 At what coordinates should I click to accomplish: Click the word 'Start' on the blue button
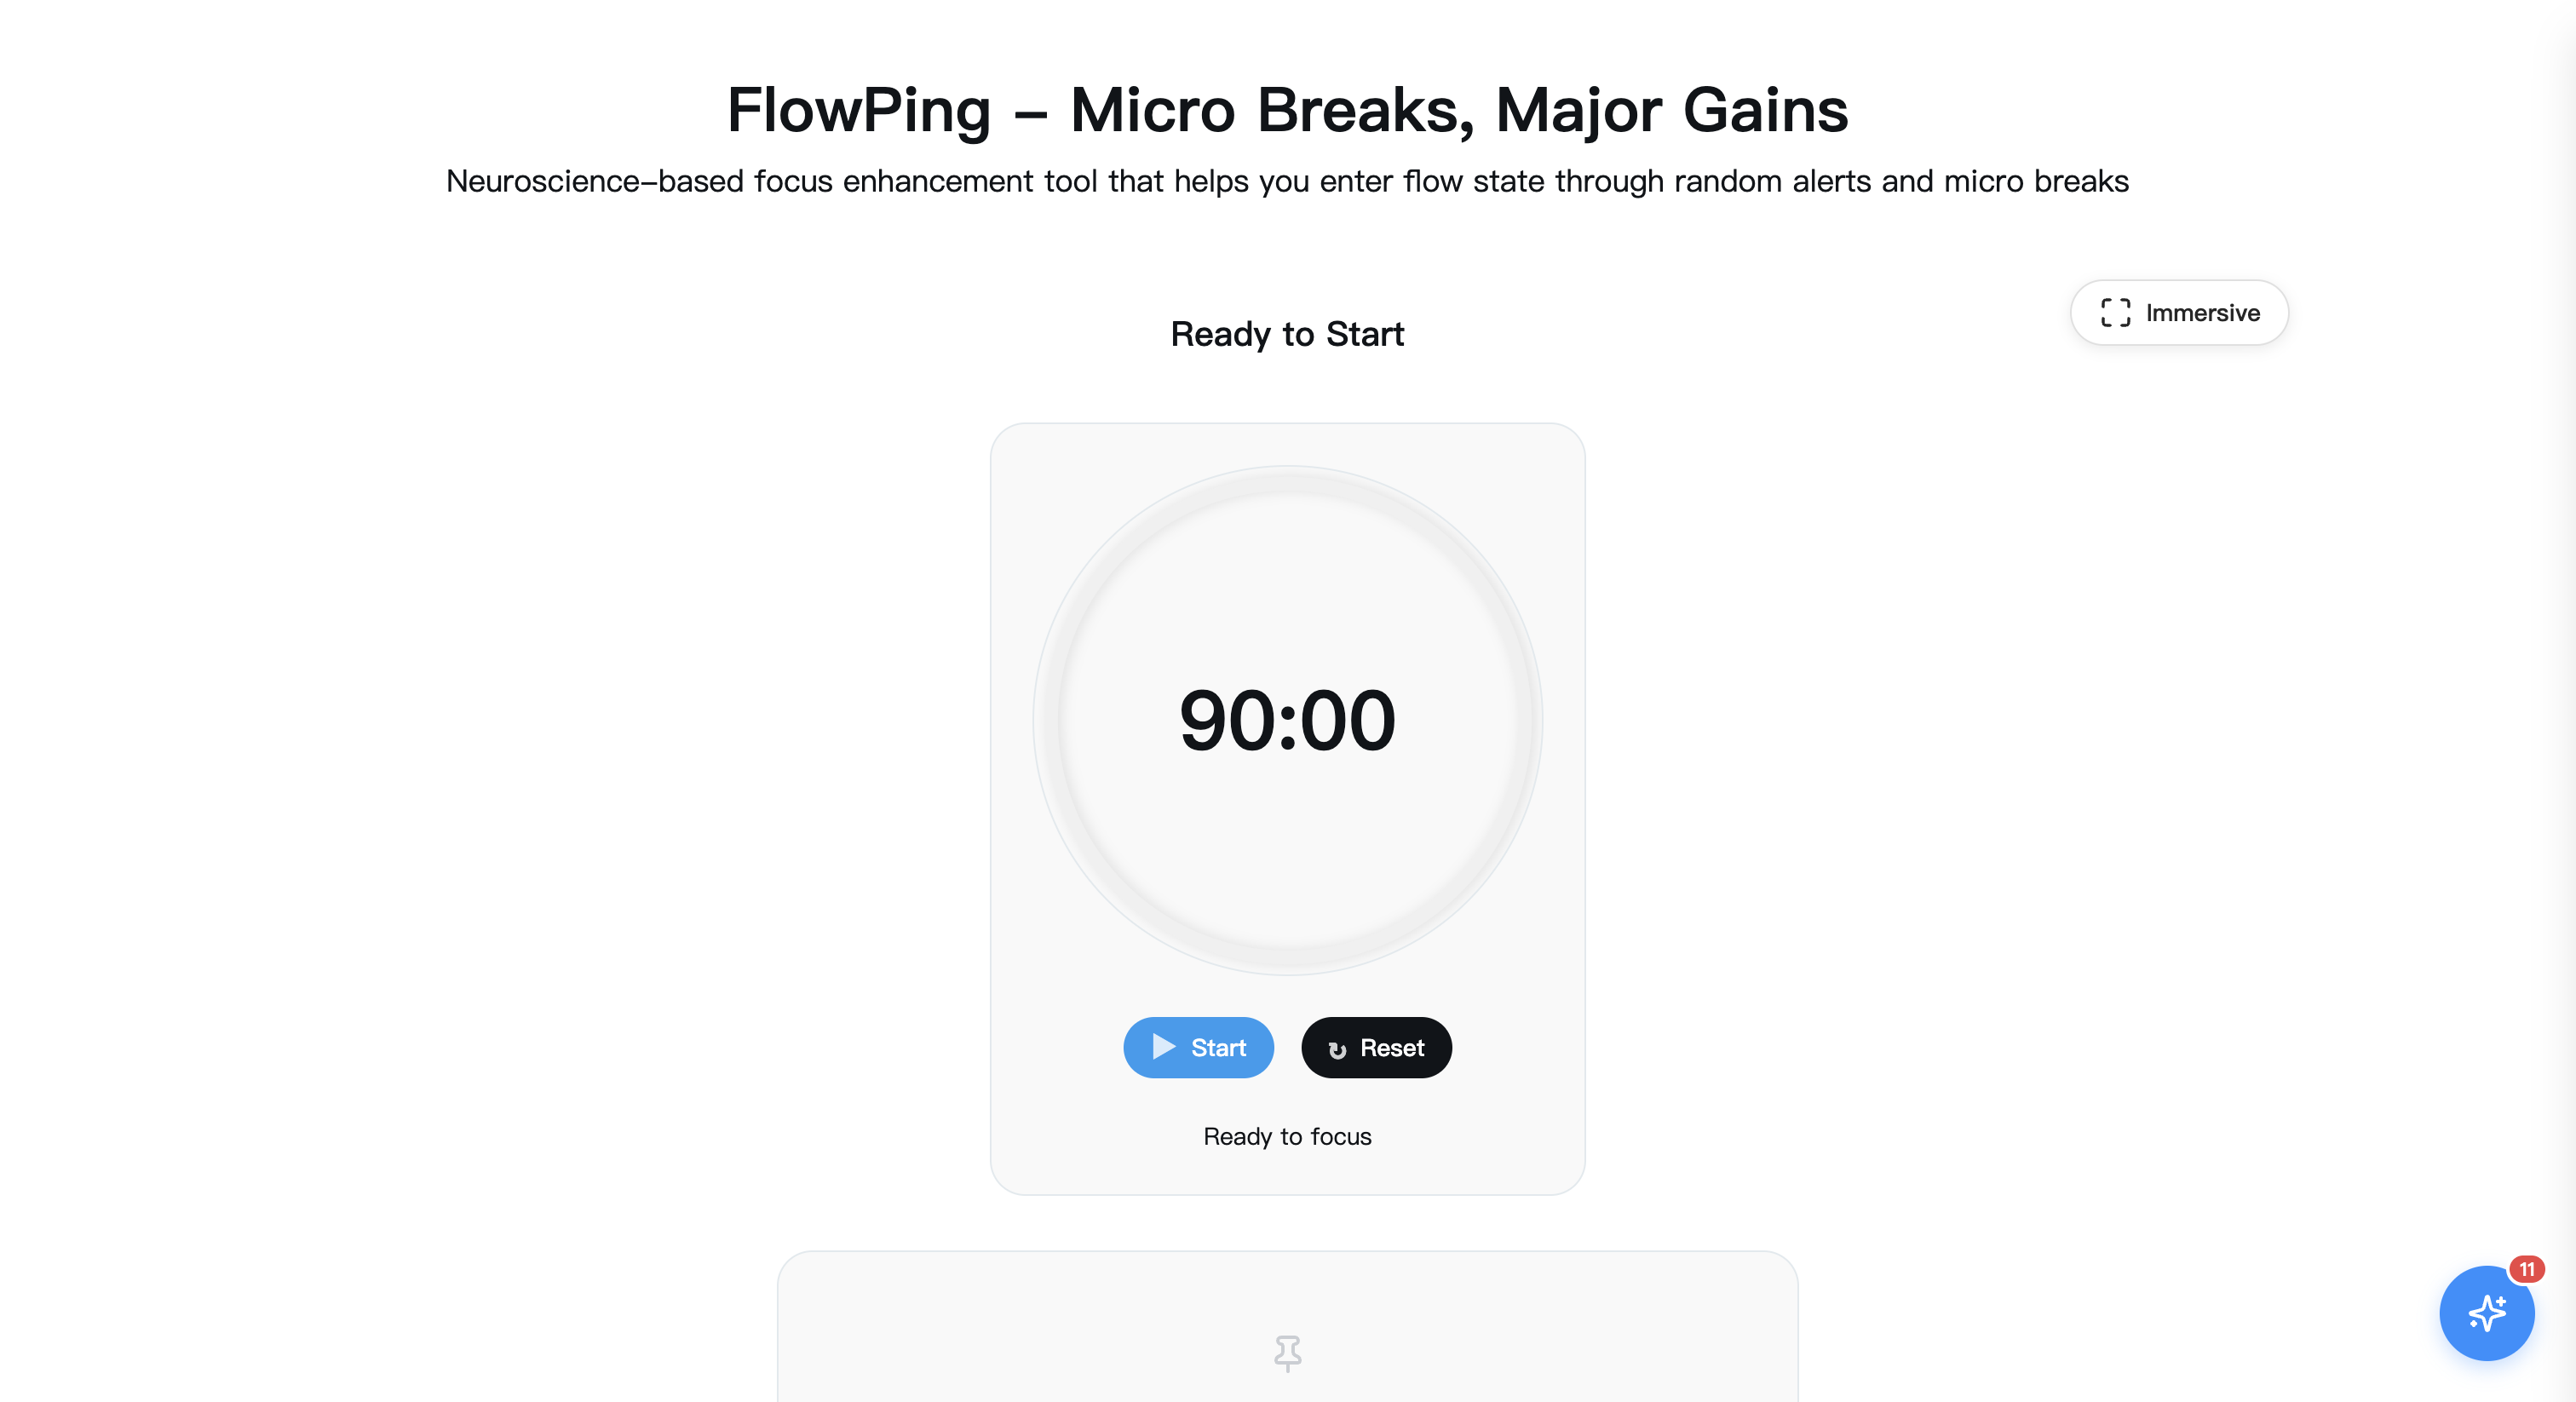pos(1218,1048)
